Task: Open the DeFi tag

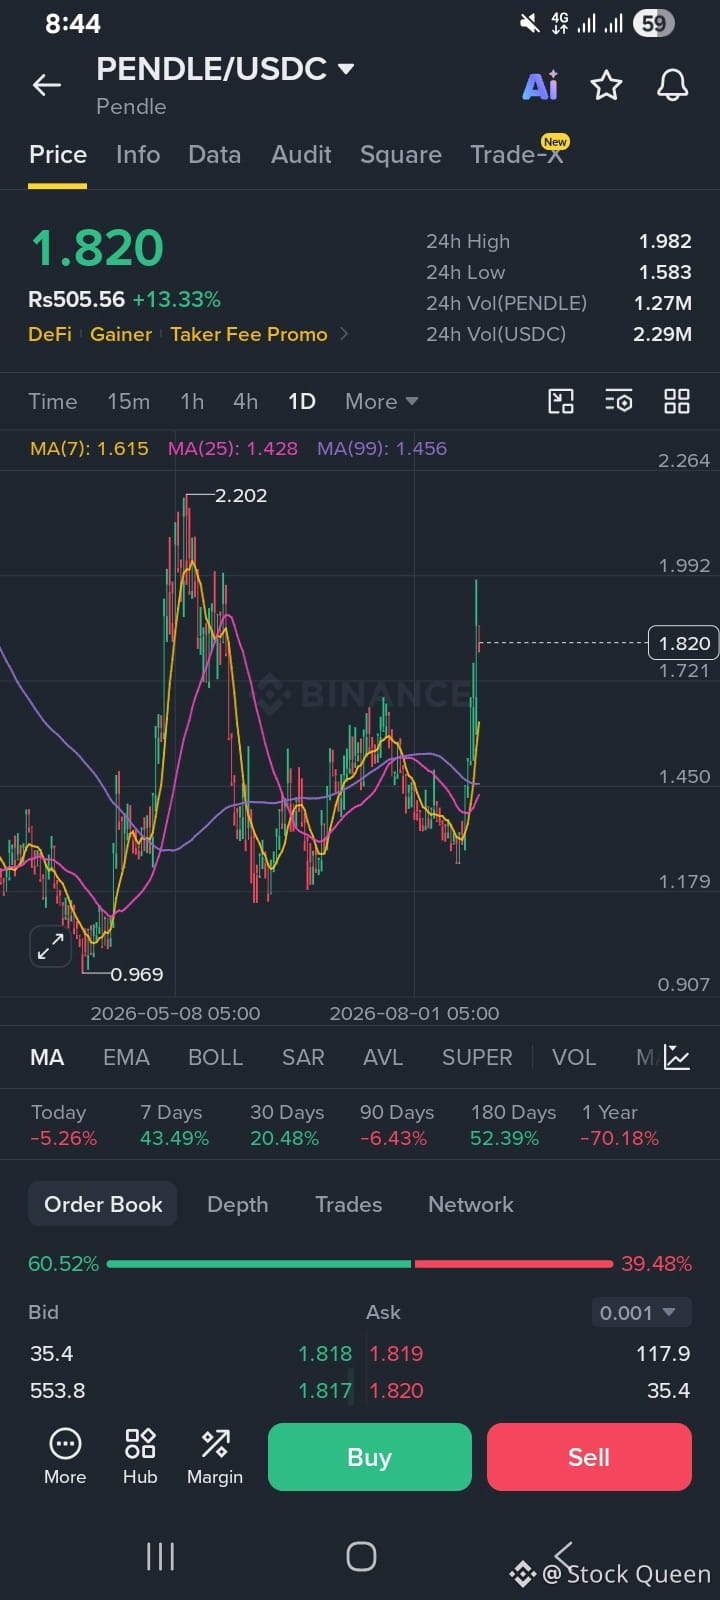Action: [x=50, y=334]
